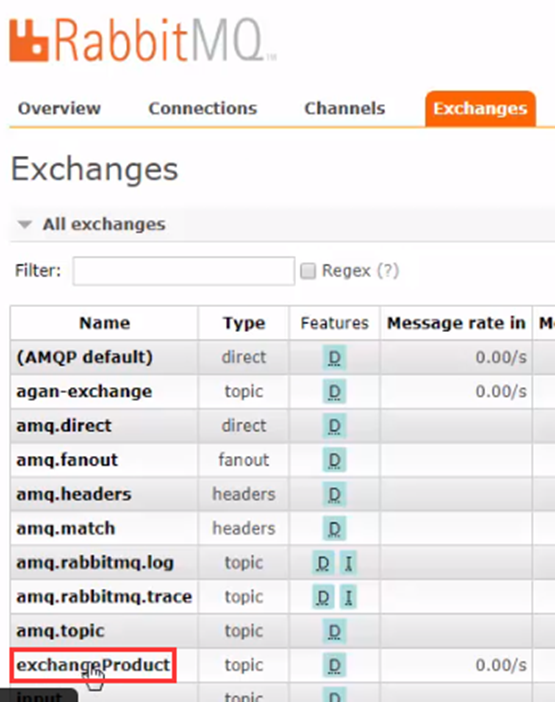Click the D badge for amq.rabbitmq.trace

[323, 597]
